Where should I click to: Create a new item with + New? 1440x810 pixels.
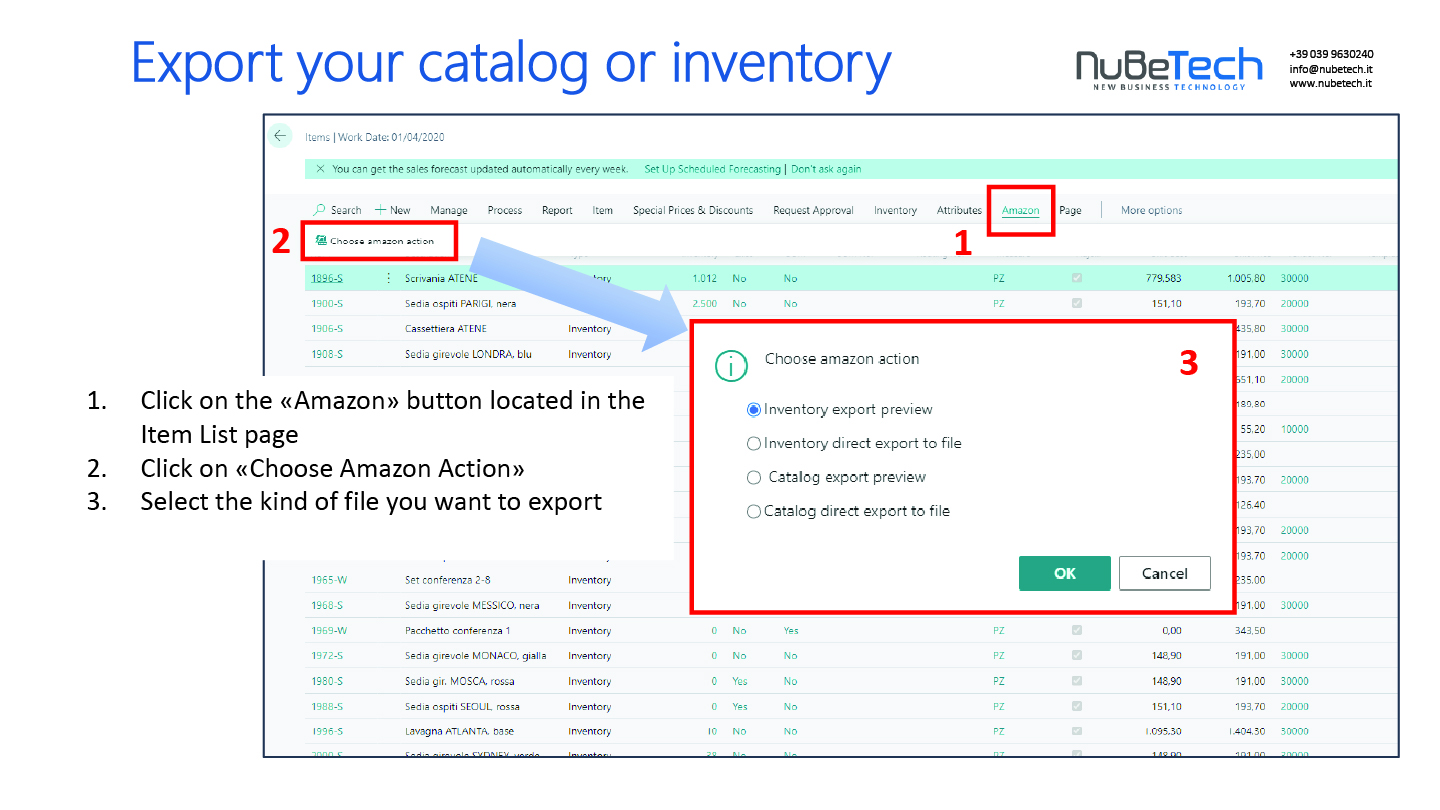coord(393,210)
